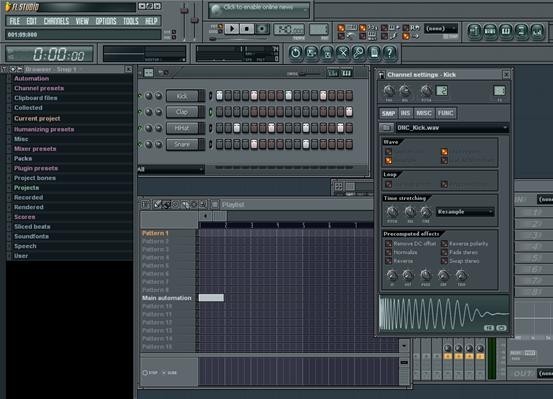The height and width of the screenshot is (399, 553).
Task: Open the Resample time stretching dropdown
Action: 465,212
